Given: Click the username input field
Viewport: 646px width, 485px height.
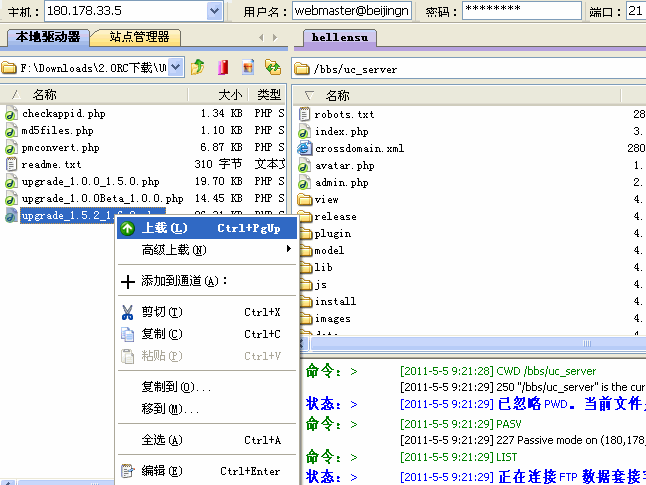Looking at the screenshot, I should point(351,11).
